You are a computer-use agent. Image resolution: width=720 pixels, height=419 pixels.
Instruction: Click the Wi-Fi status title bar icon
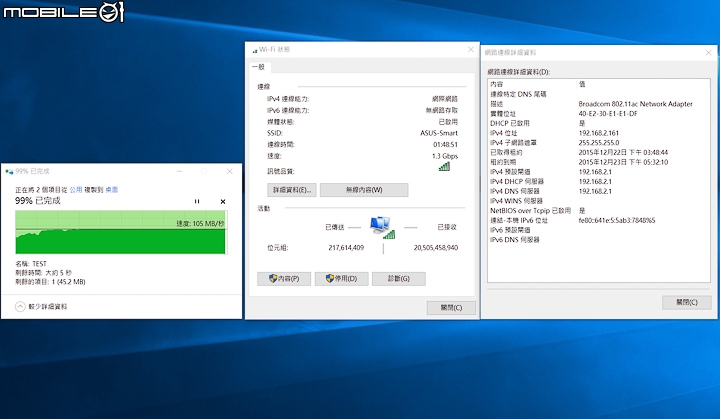(255, 50)
